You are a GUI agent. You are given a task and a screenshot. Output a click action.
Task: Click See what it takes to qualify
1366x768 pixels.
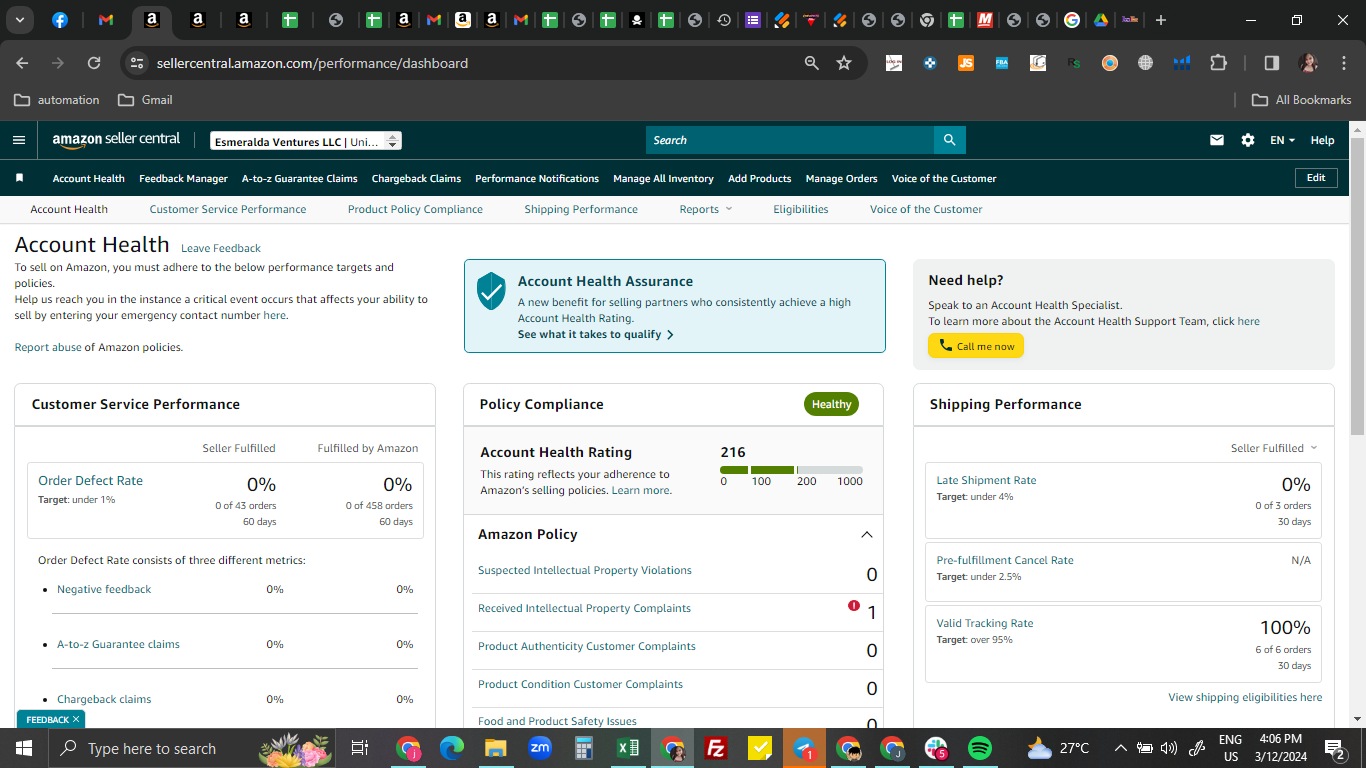[596, 335]
